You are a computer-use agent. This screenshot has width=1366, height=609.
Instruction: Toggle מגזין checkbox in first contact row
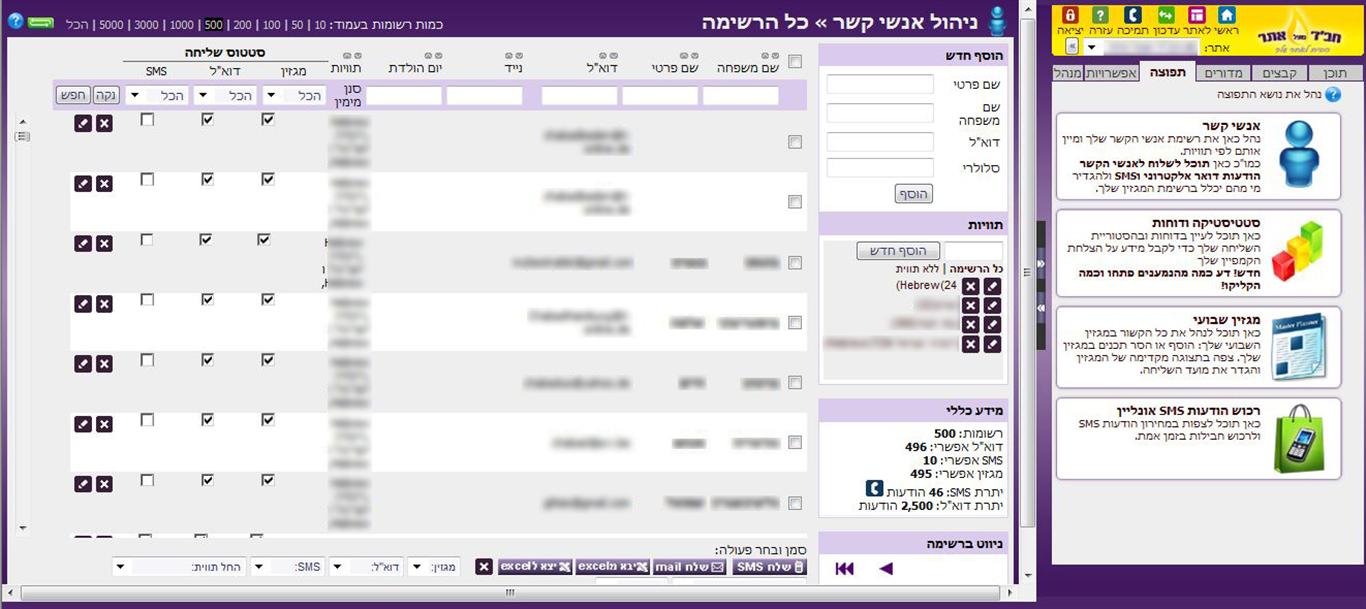(x=268, y=119)
